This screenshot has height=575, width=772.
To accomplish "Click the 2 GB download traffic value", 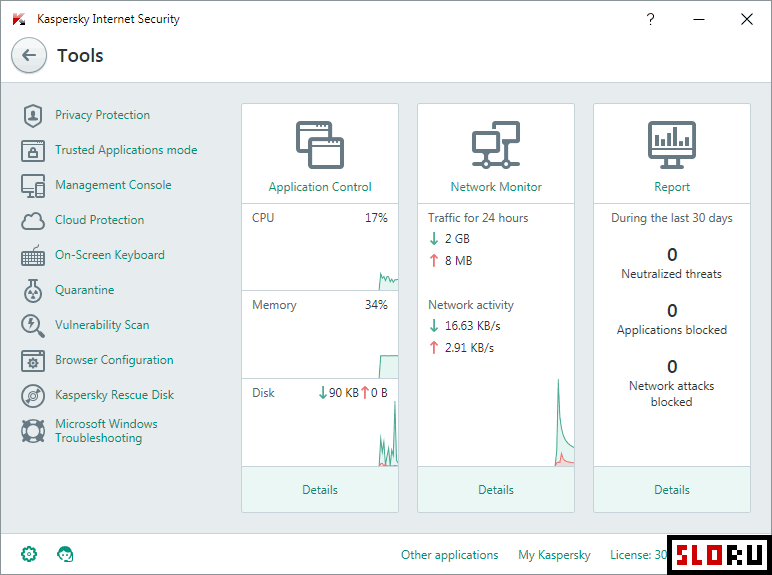I will point(457,239).
